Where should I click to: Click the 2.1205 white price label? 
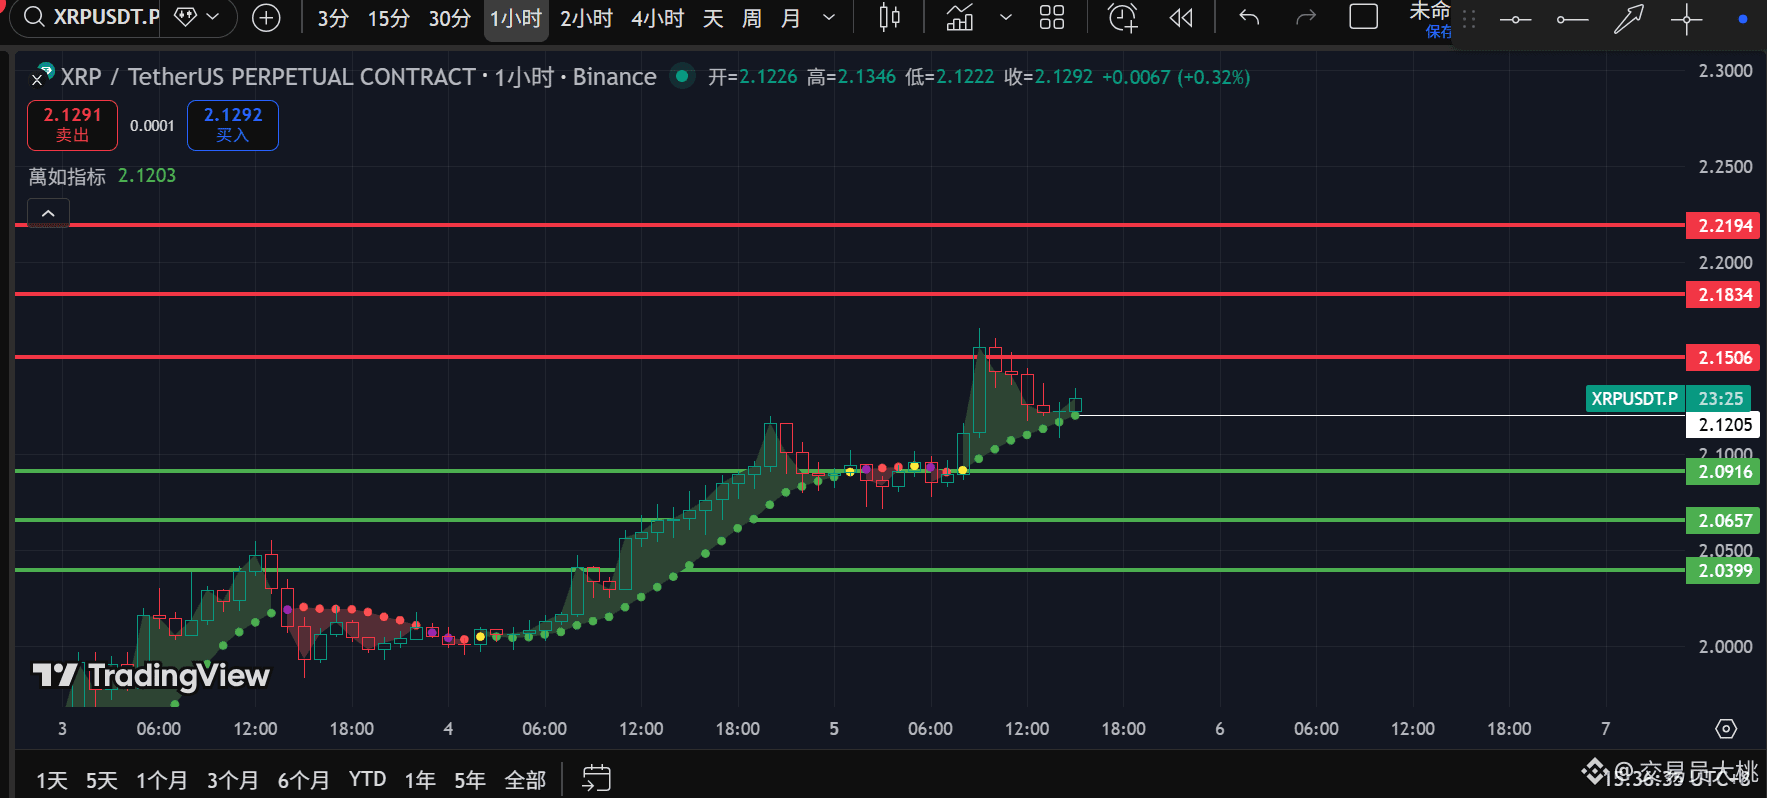point(1723,425)
